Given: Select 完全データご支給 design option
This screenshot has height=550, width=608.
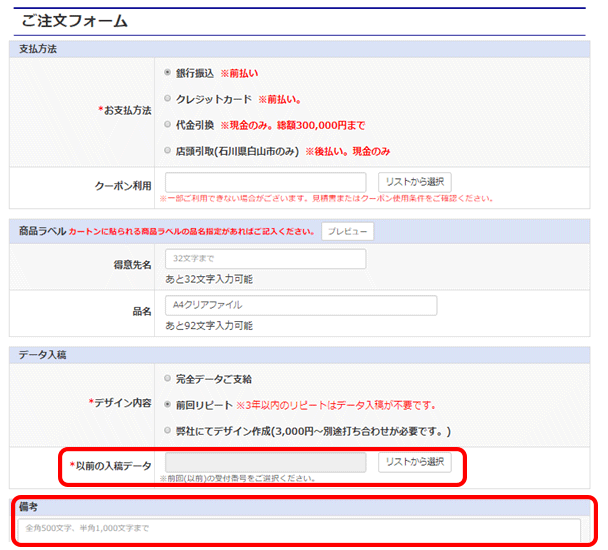Looking at the screenshot, I should tap(167, 378).
